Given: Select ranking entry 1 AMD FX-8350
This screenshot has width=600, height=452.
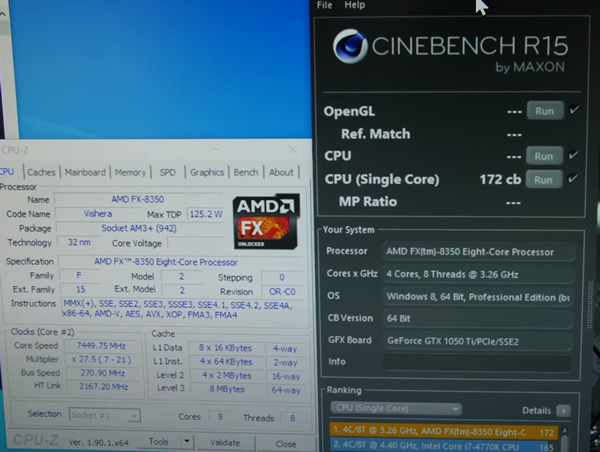Looking at the screenshot, I should (444, 431).
